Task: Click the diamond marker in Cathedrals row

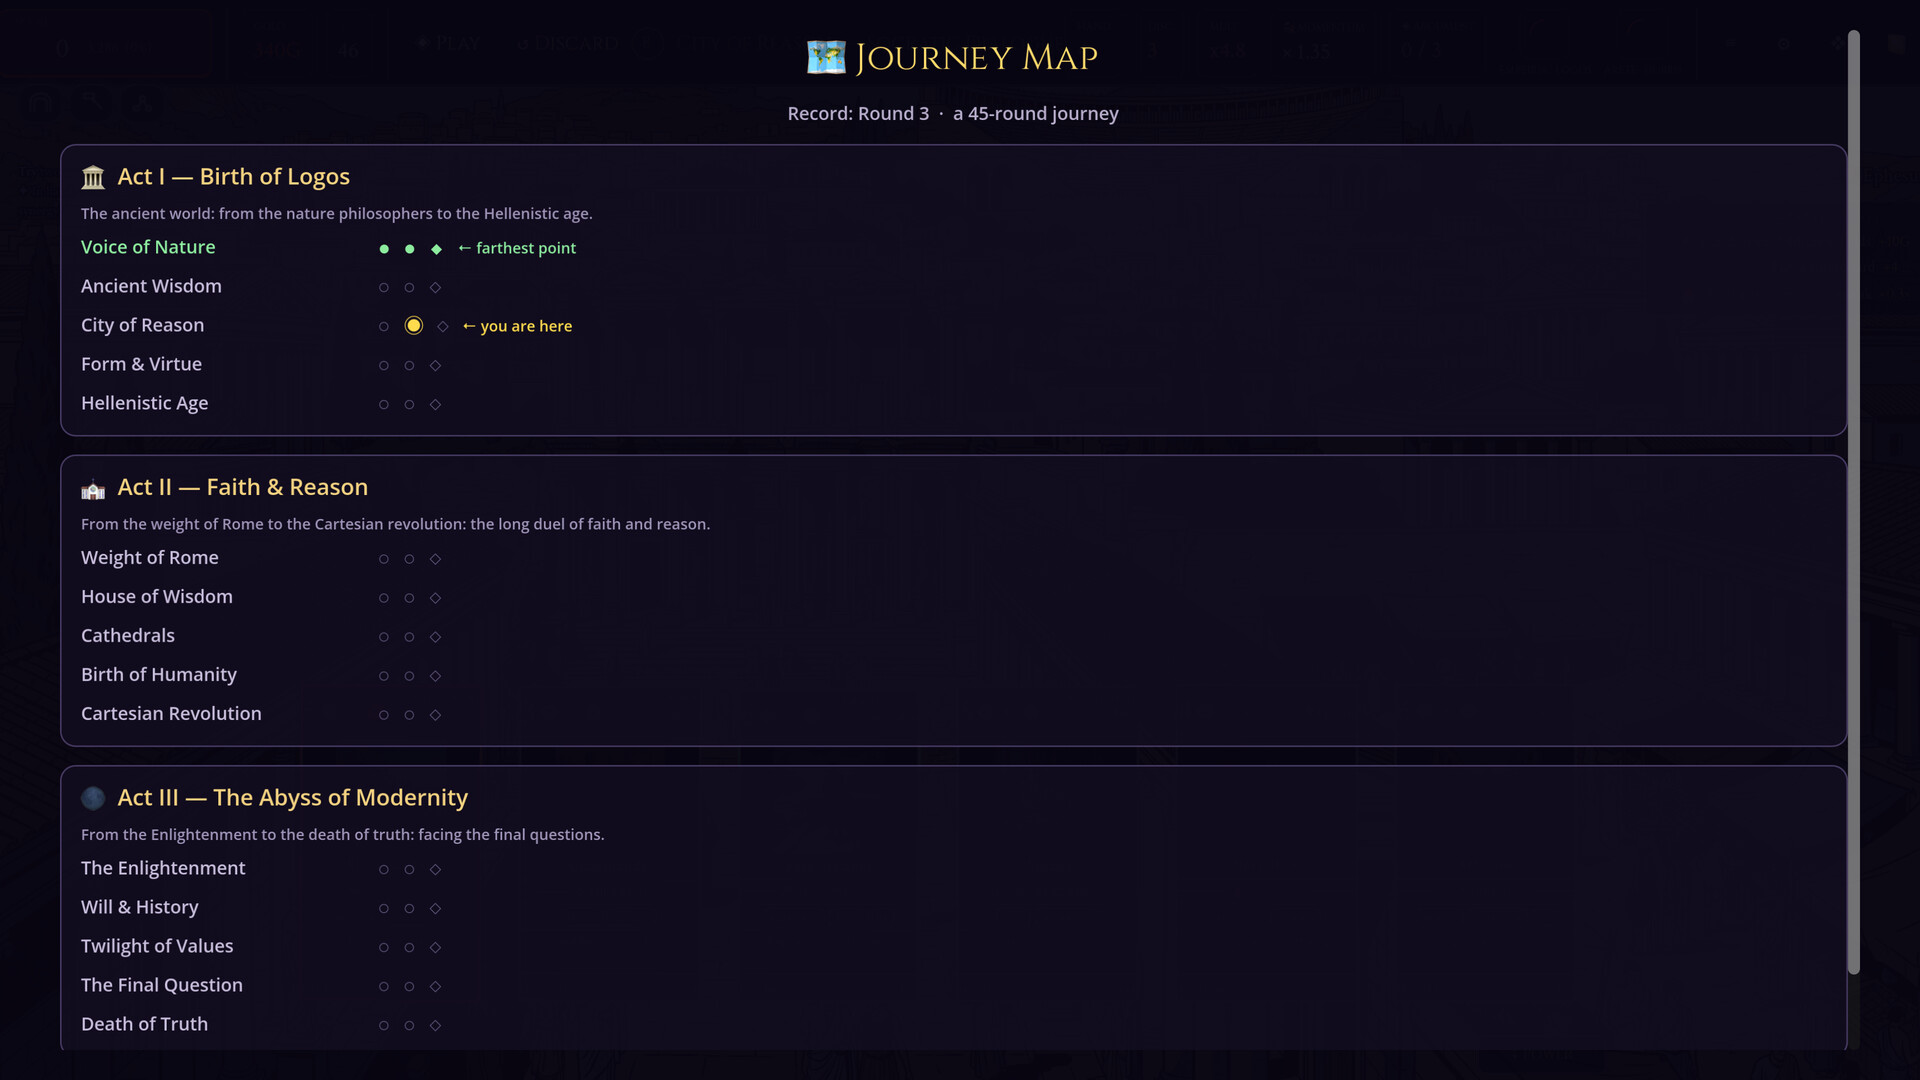Action: tap(435, 637)
